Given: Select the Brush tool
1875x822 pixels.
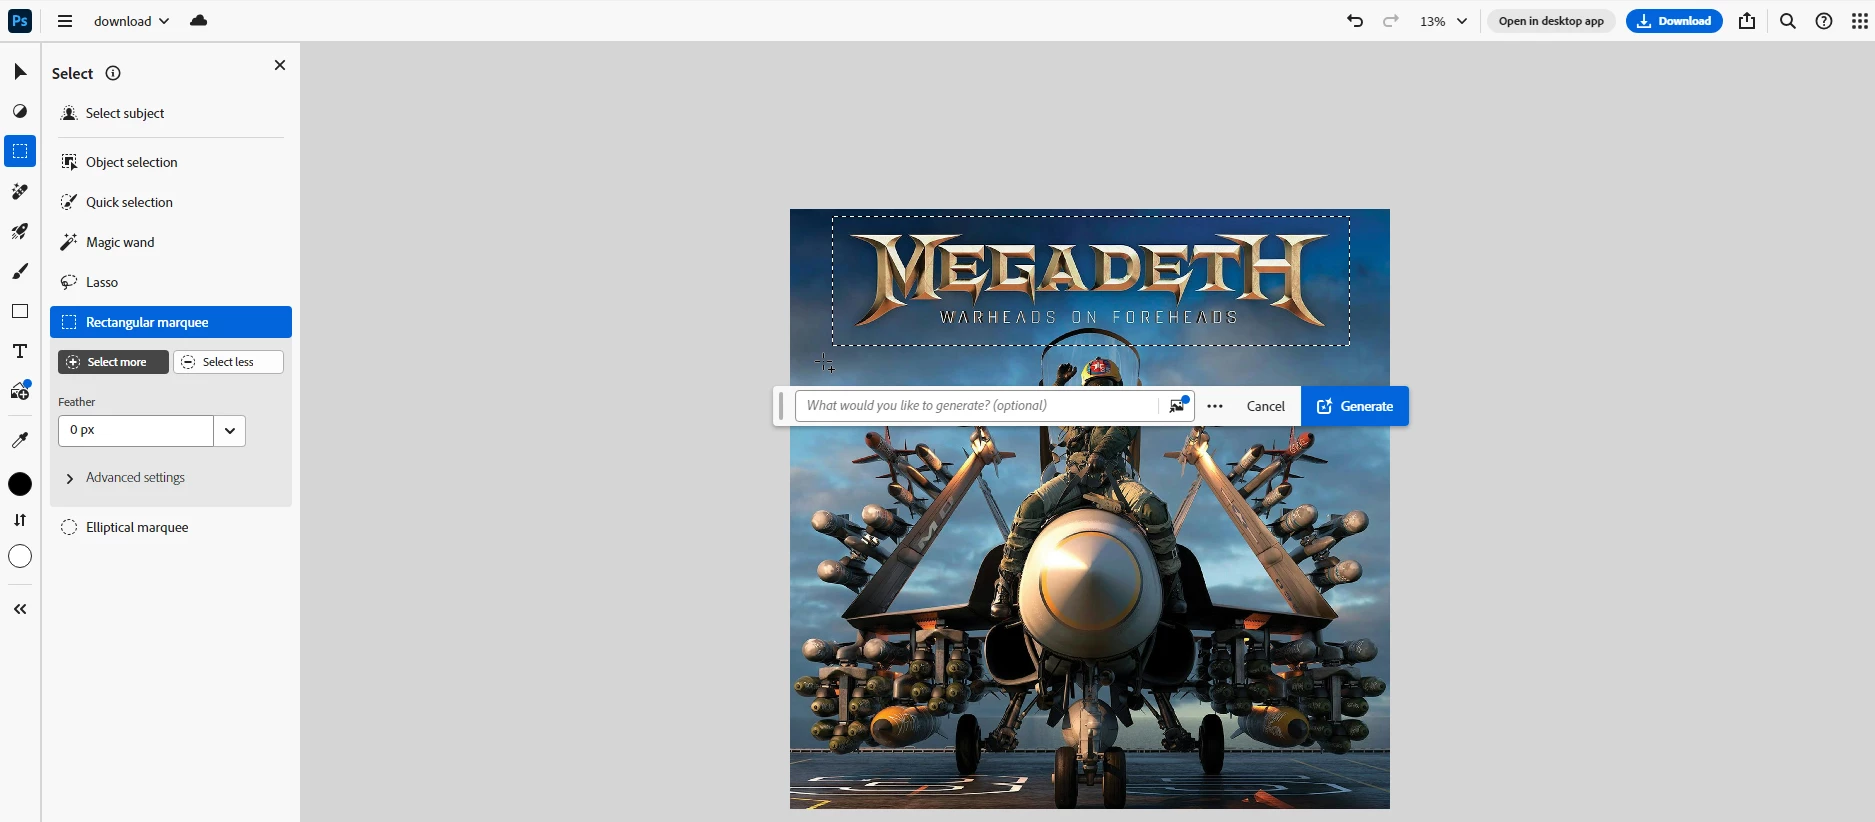Looking at the screenshot, I should tap(20, 271).
